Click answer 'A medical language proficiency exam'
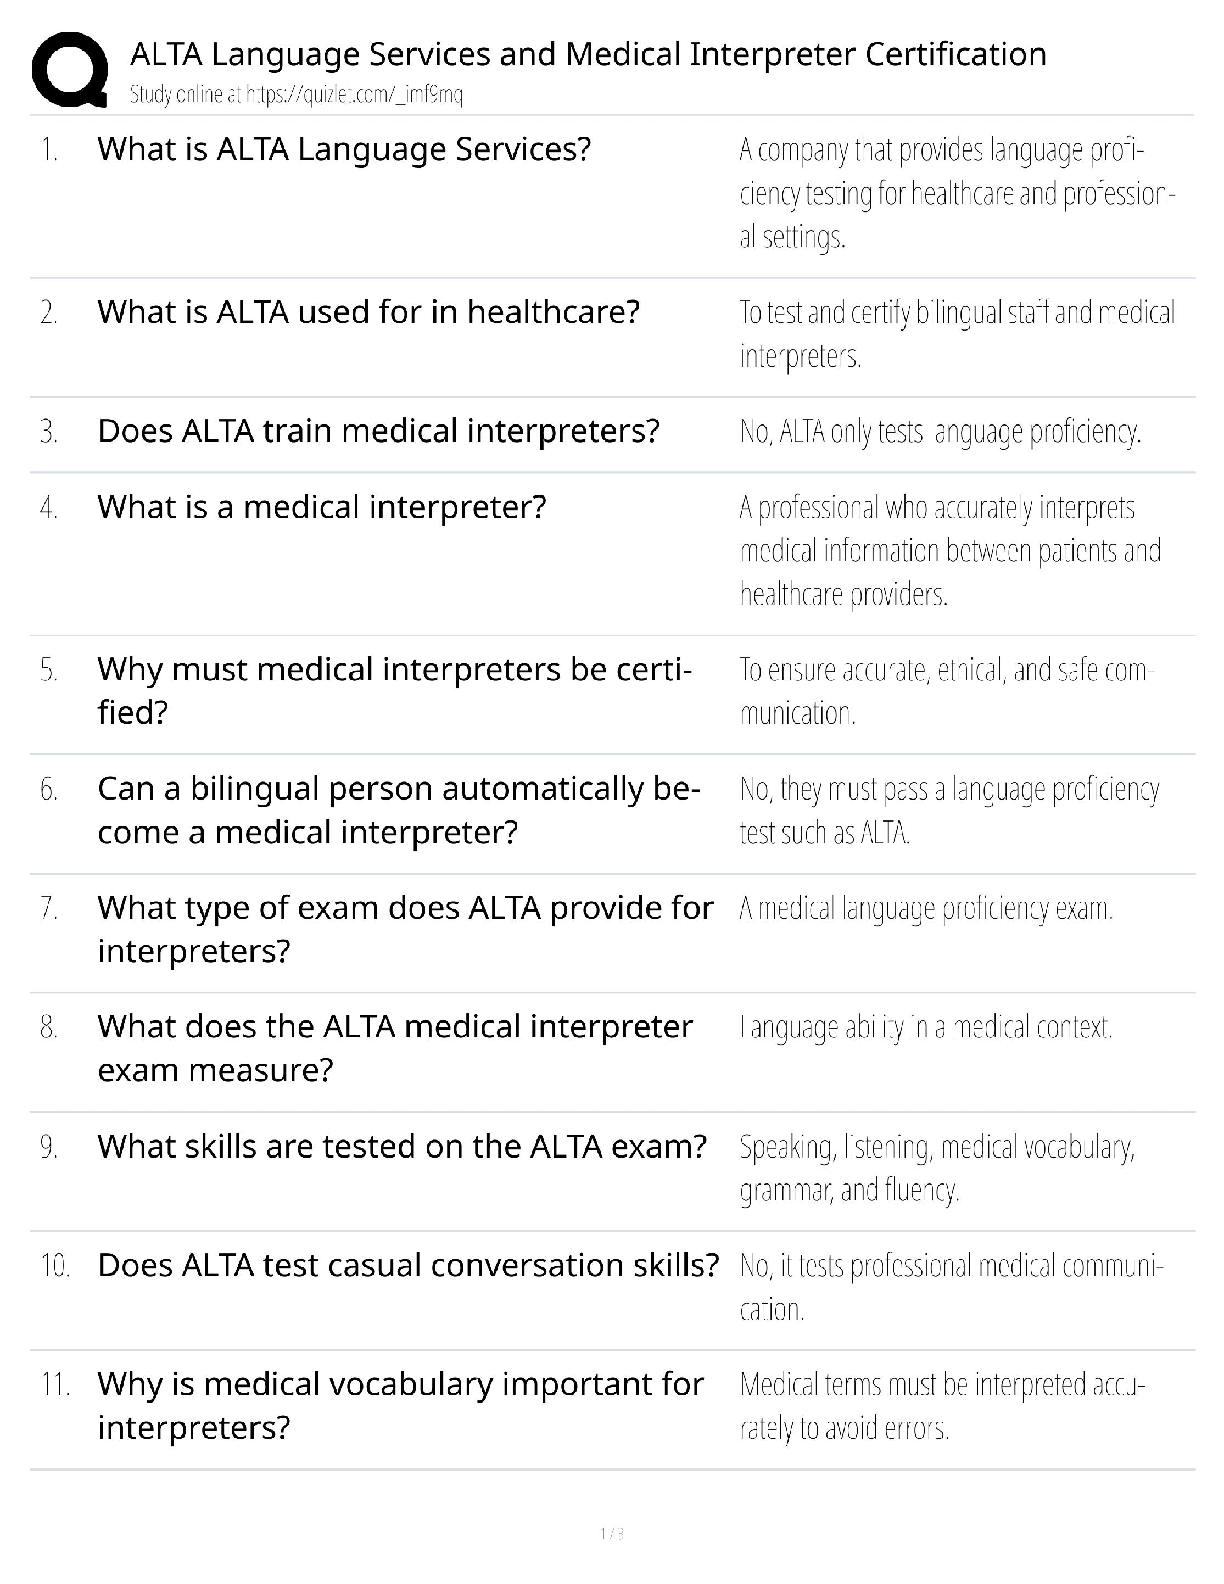1224x1584 pixels. point(926,909)
